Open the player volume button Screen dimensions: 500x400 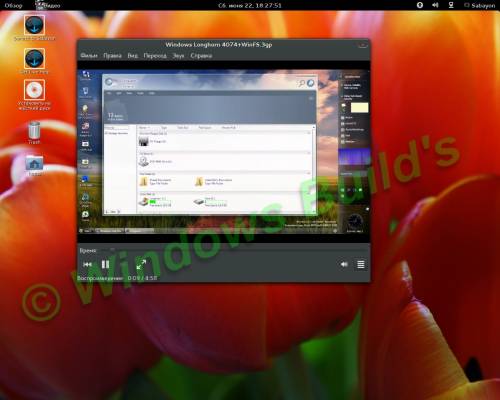pos(344,264)
